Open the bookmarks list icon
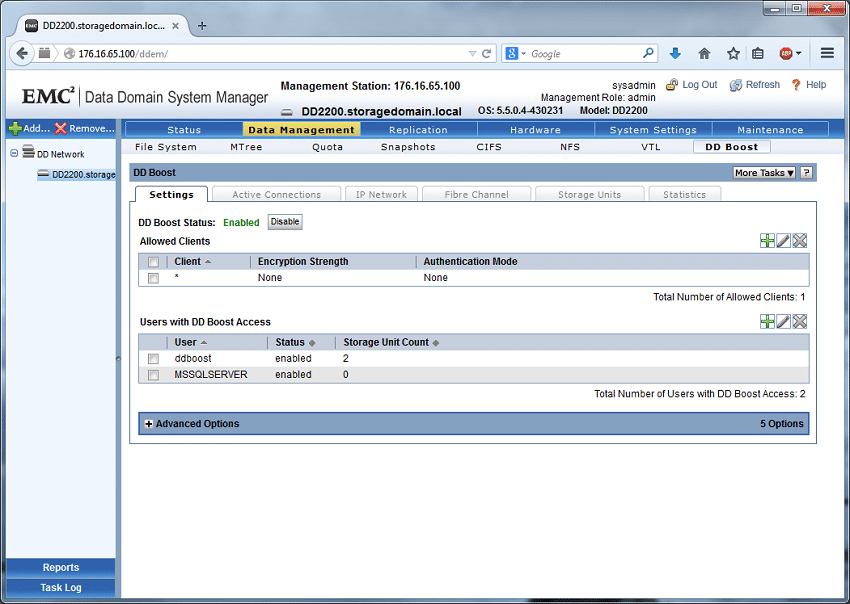Screen dimensions: 850x604 (x=758, y=53)
